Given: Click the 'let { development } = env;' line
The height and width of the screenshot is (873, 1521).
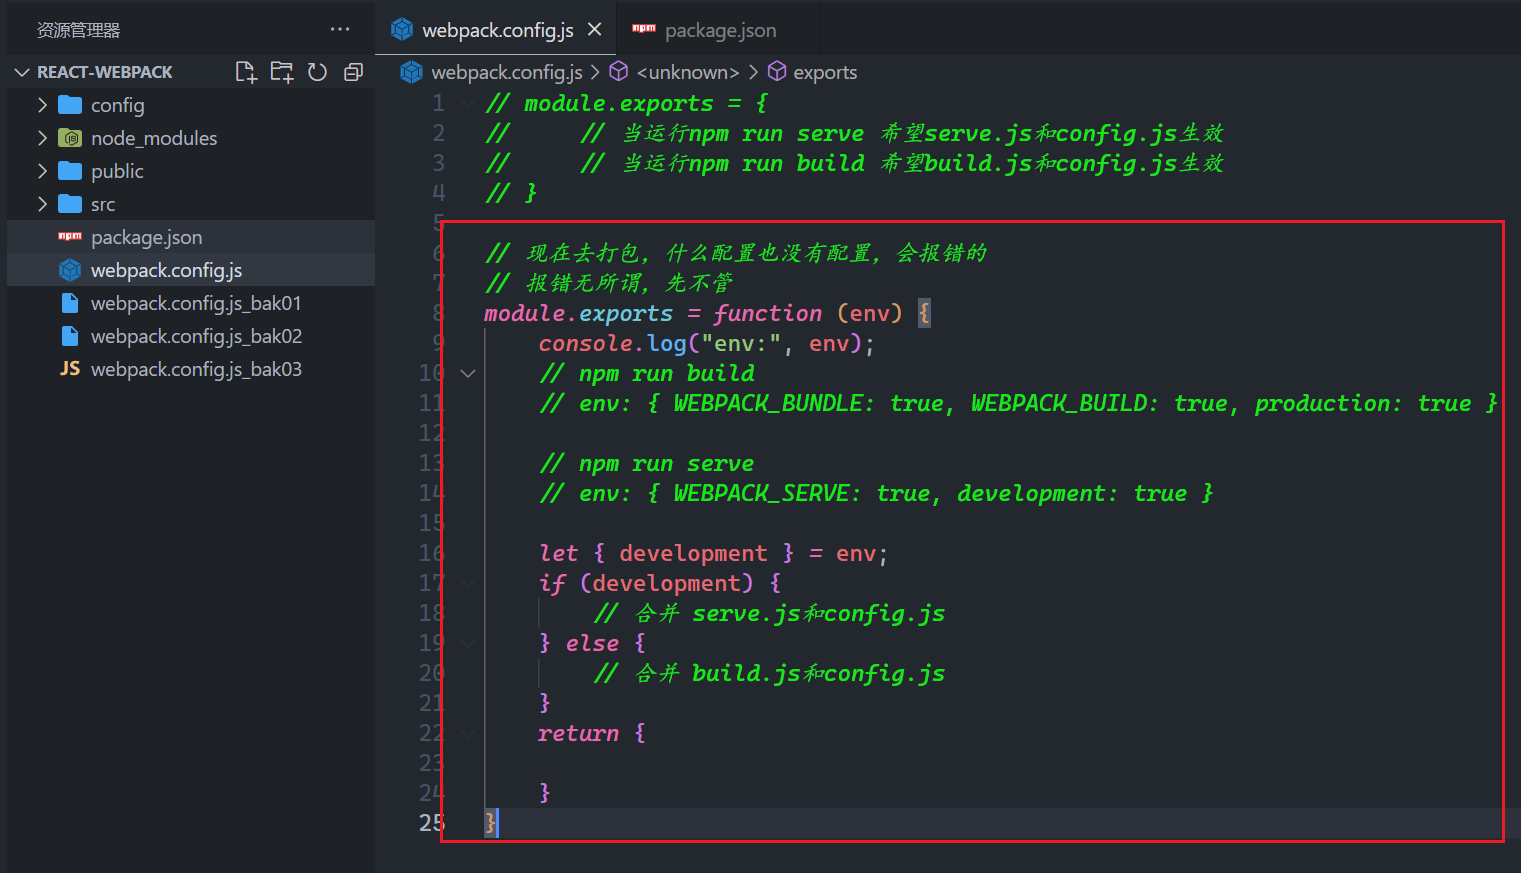Looking at the screenshot, I should 713,553.
